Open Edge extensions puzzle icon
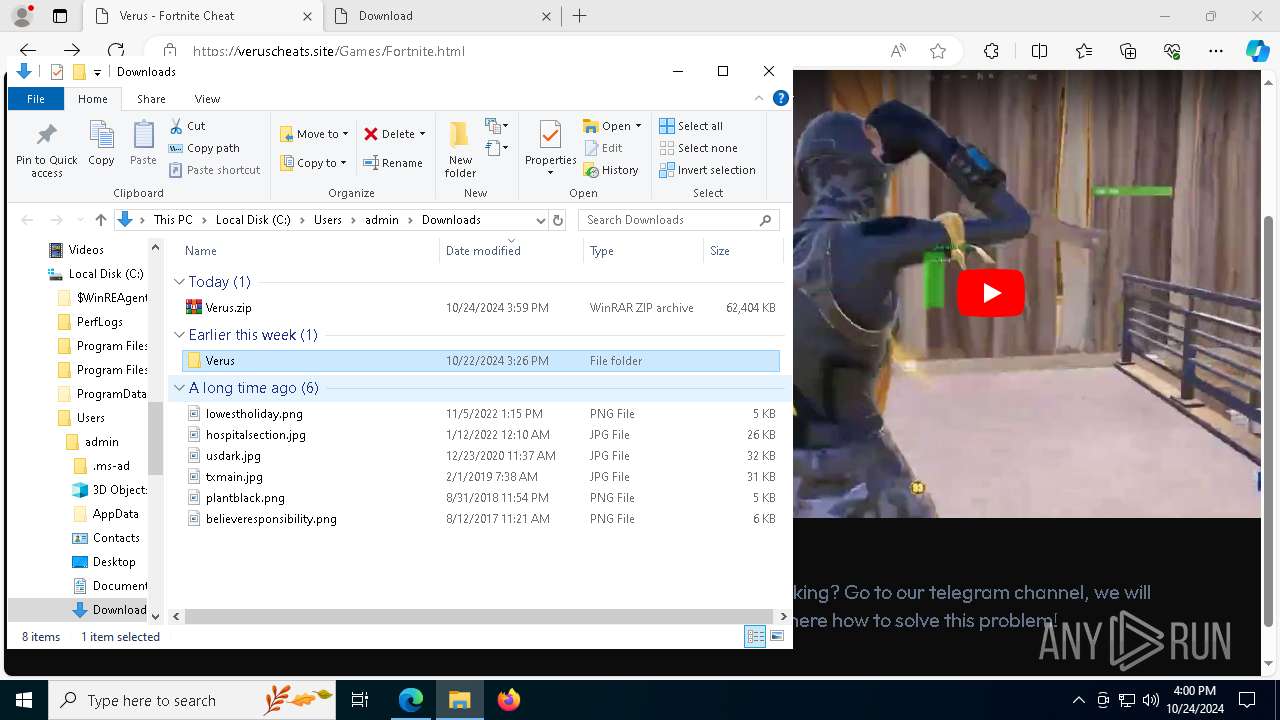The height and width of the screenshot is (720, 1280). pos(991,51)
